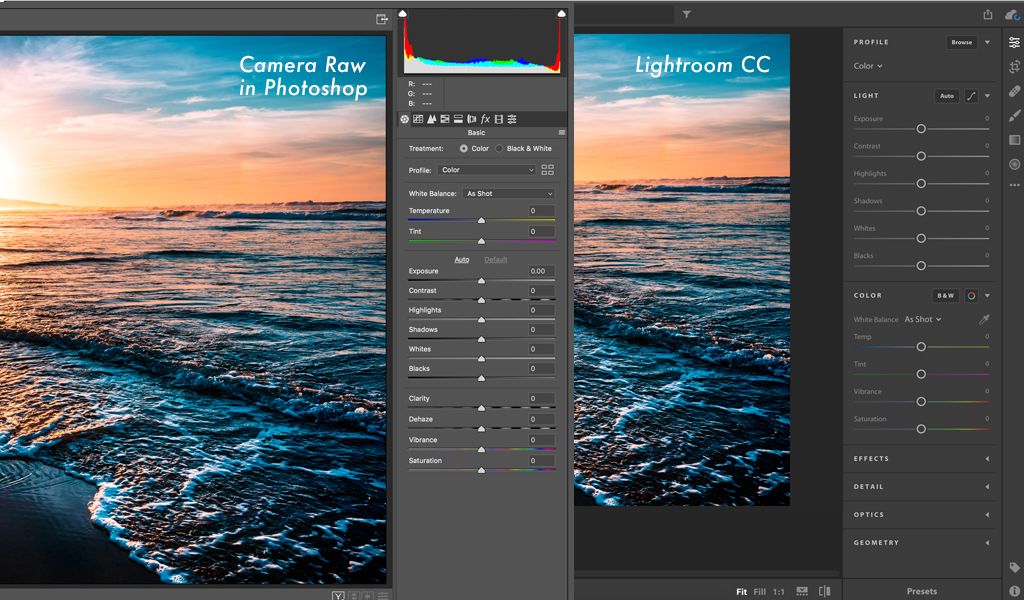
Task: Open the Calibration tab in Camera Raw
Action: coord(499,119)
